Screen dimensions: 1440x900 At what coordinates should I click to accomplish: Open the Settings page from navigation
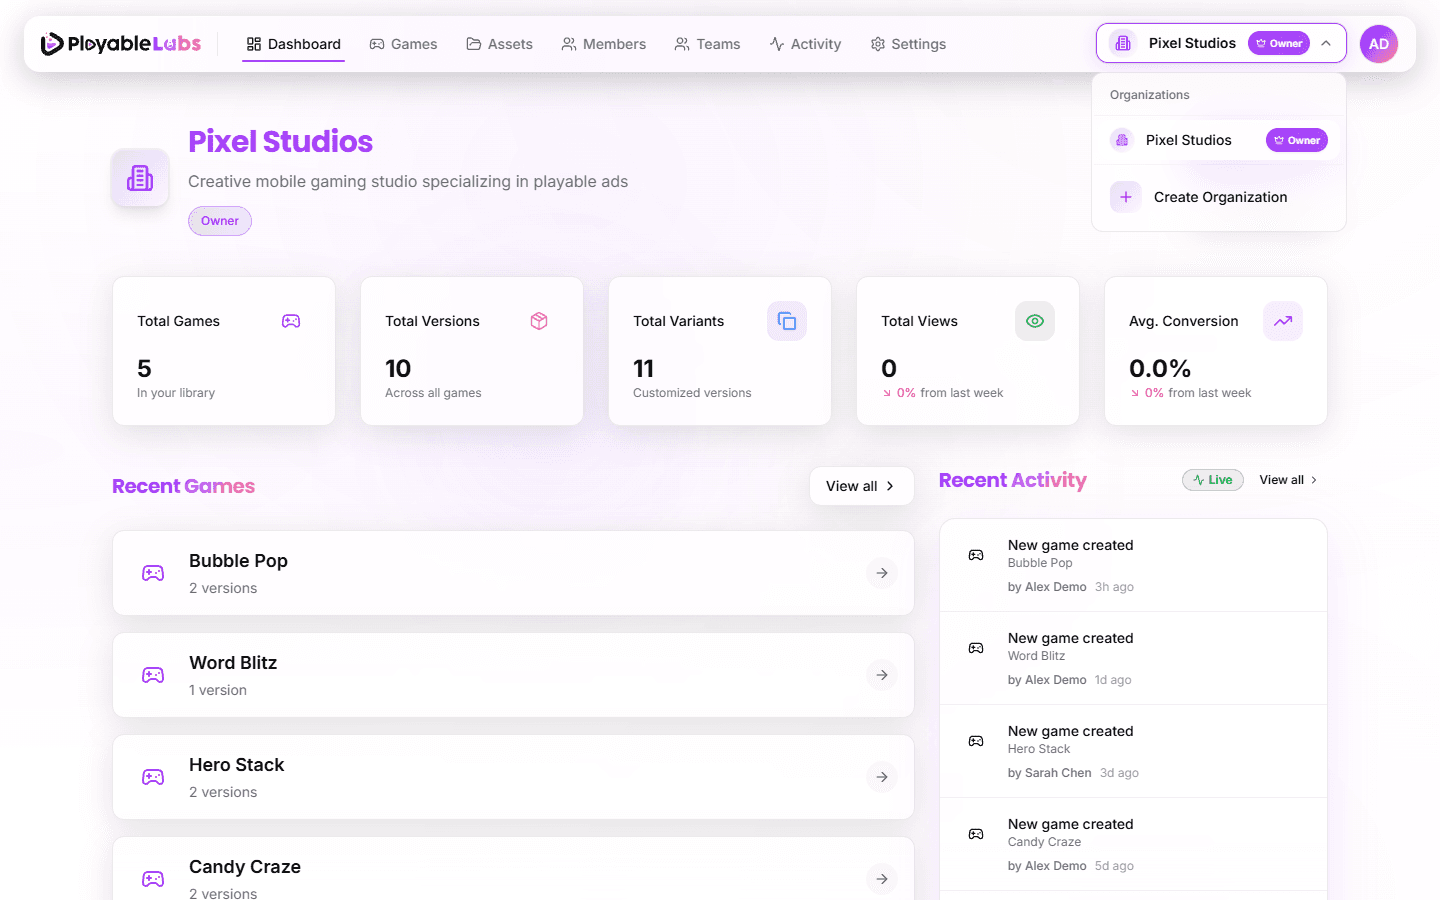(907, 43)
